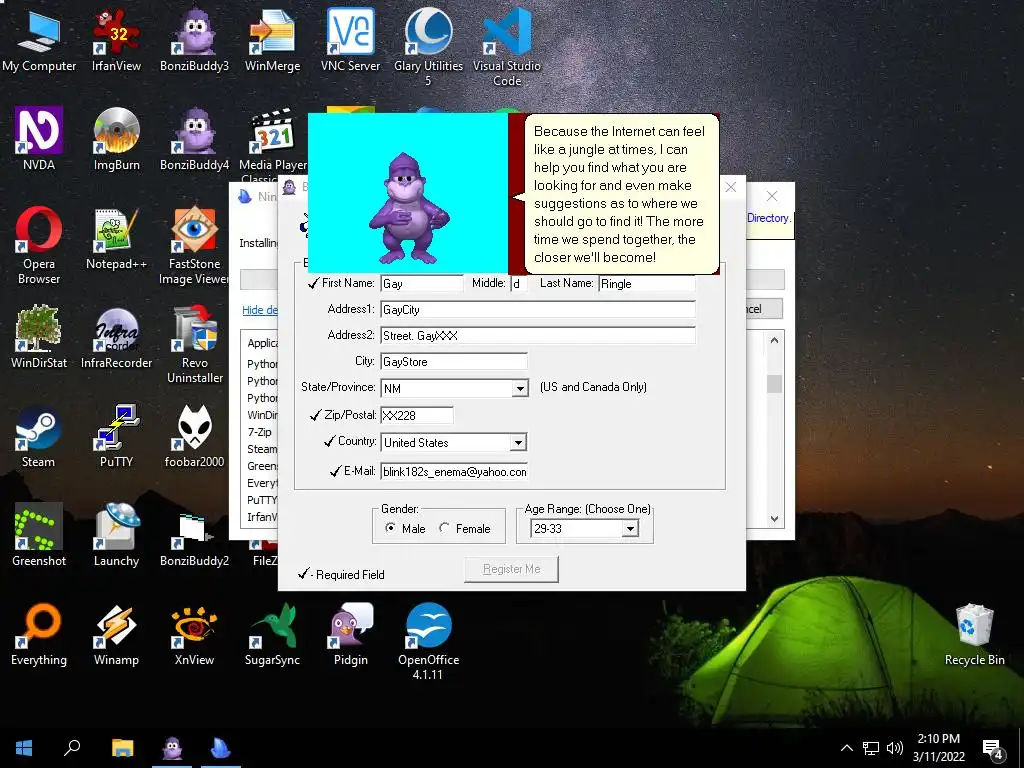Click Hide details link in installer window

pyautogui.click(x=260, y=310)
